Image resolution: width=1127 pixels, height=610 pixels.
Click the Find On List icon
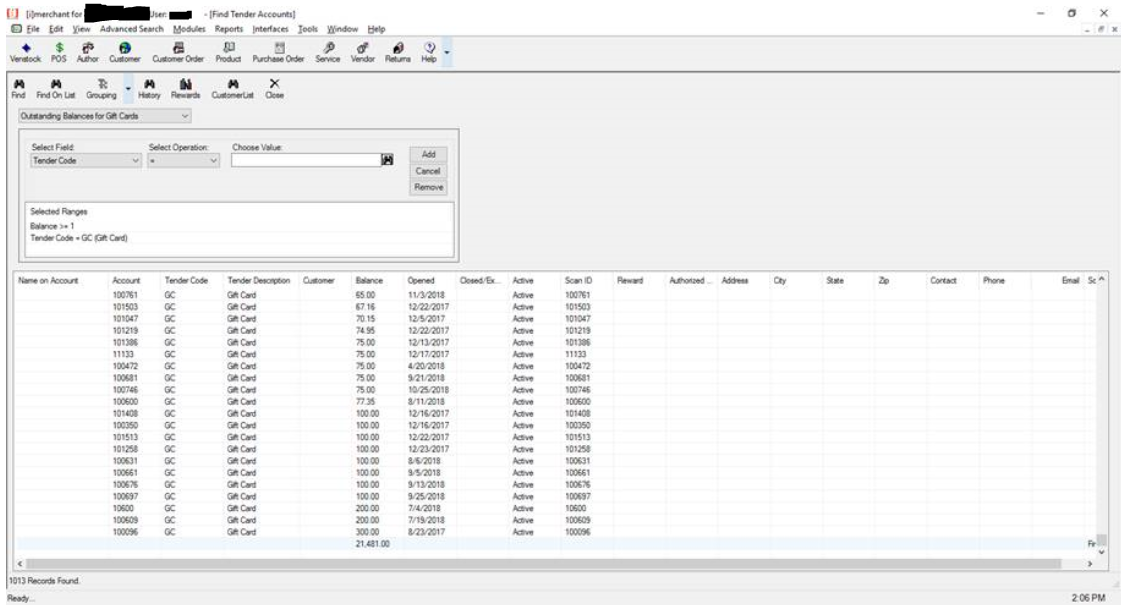(55, 88)
